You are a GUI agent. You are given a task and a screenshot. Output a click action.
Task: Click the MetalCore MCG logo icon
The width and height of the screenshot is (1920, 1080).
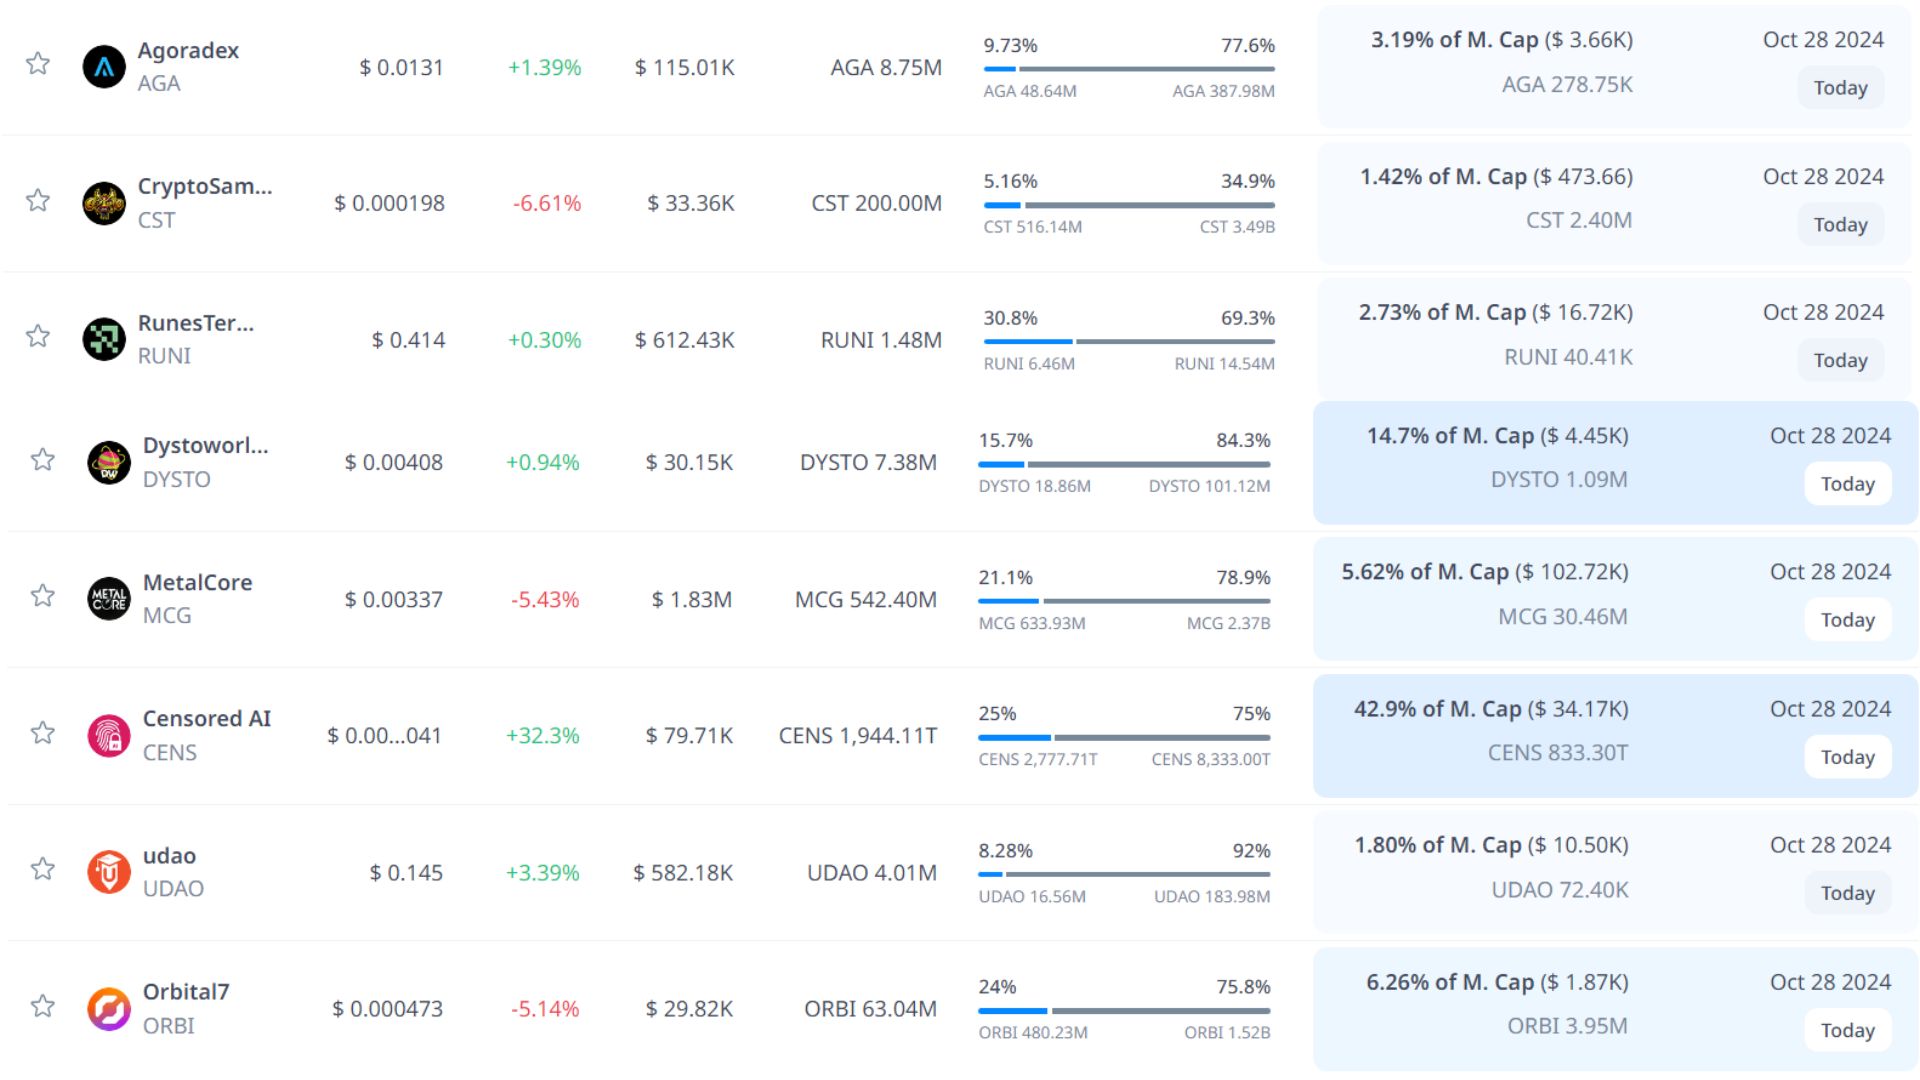tap(109, 599)
